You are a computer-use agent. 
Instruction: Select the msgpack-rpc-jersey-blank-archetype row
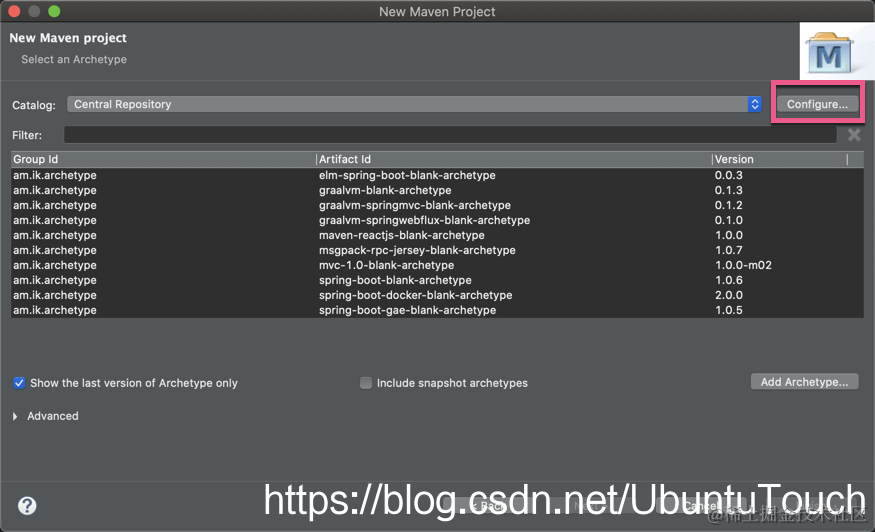437,251
